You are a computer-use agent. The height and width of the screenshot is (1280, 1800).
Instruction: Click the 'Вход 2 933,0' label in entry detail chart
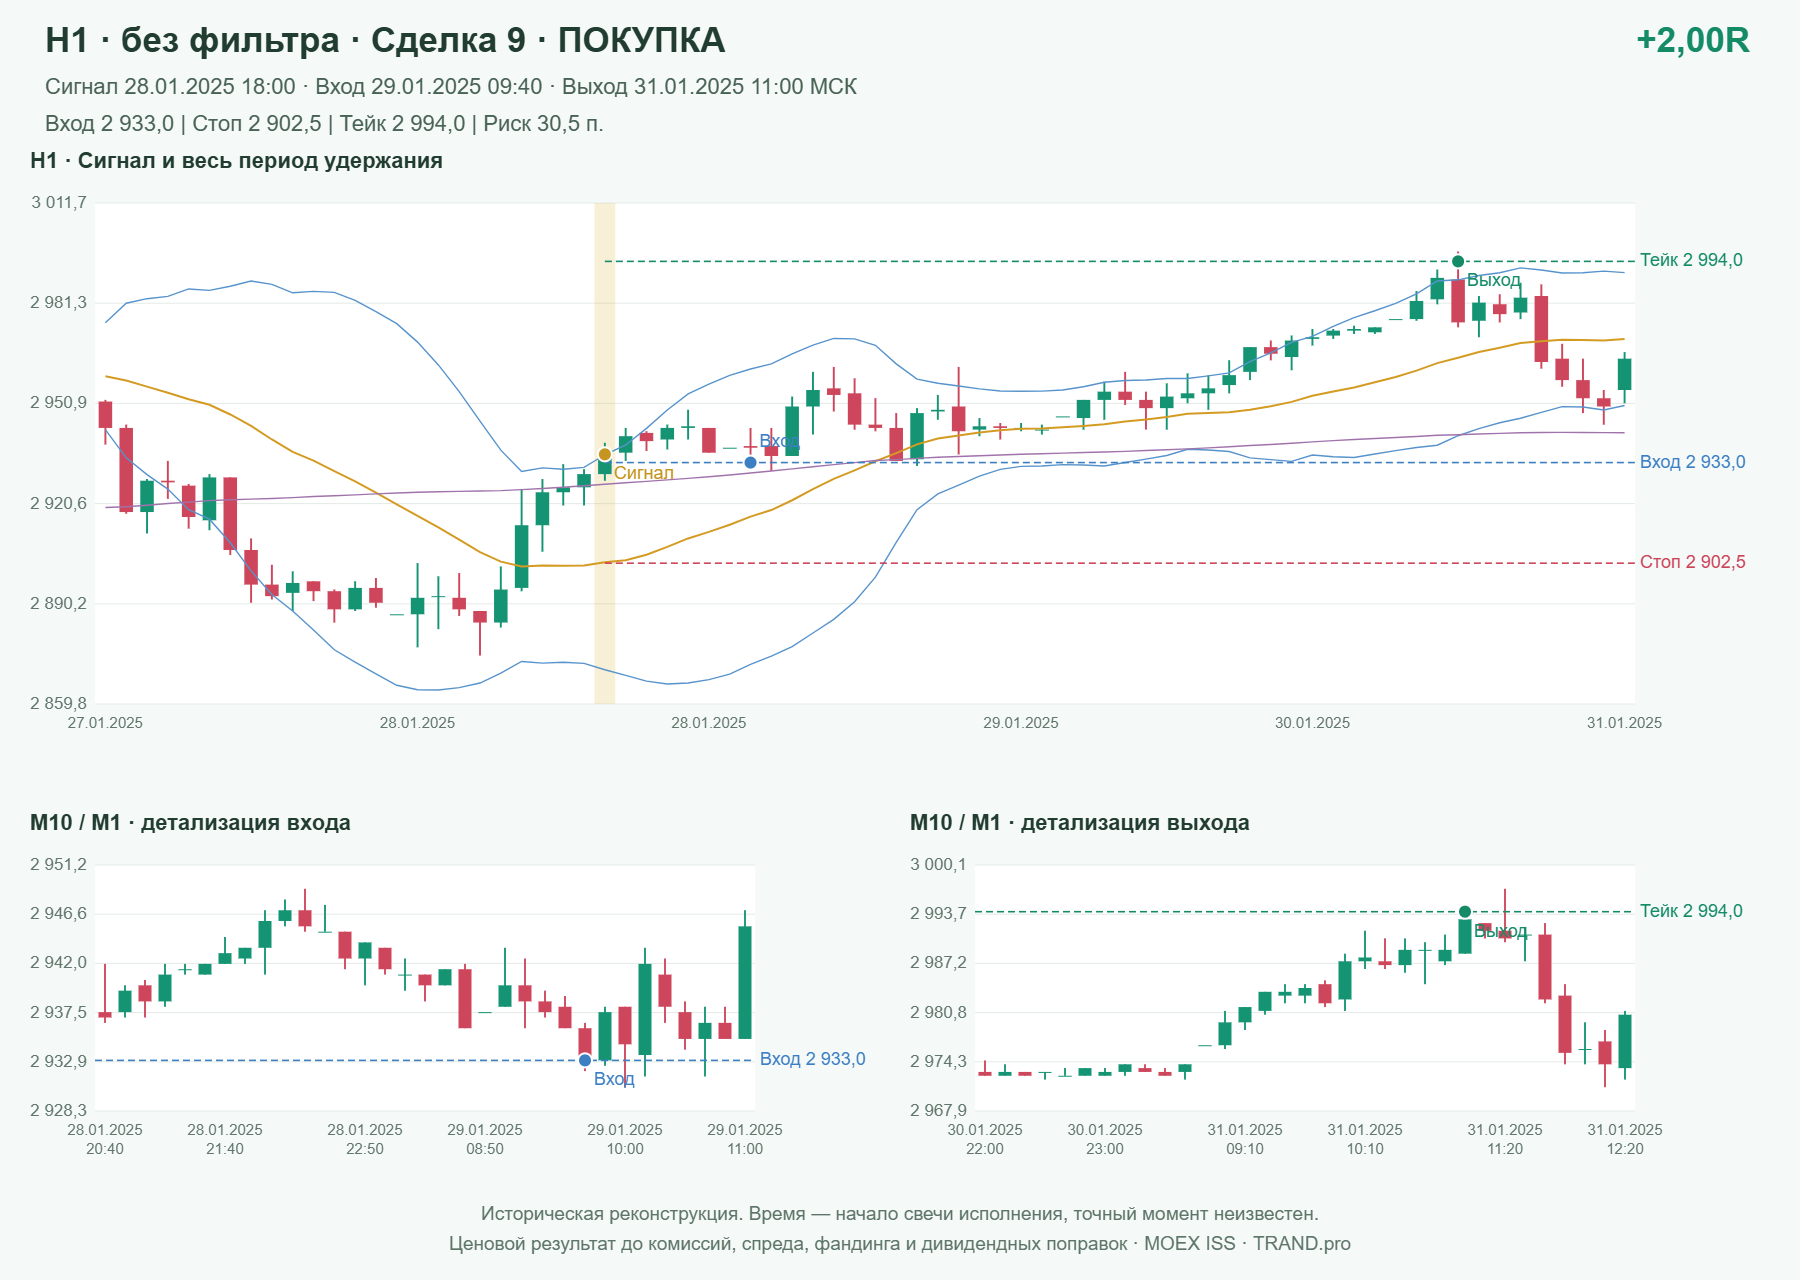(x=812, y=1059)
